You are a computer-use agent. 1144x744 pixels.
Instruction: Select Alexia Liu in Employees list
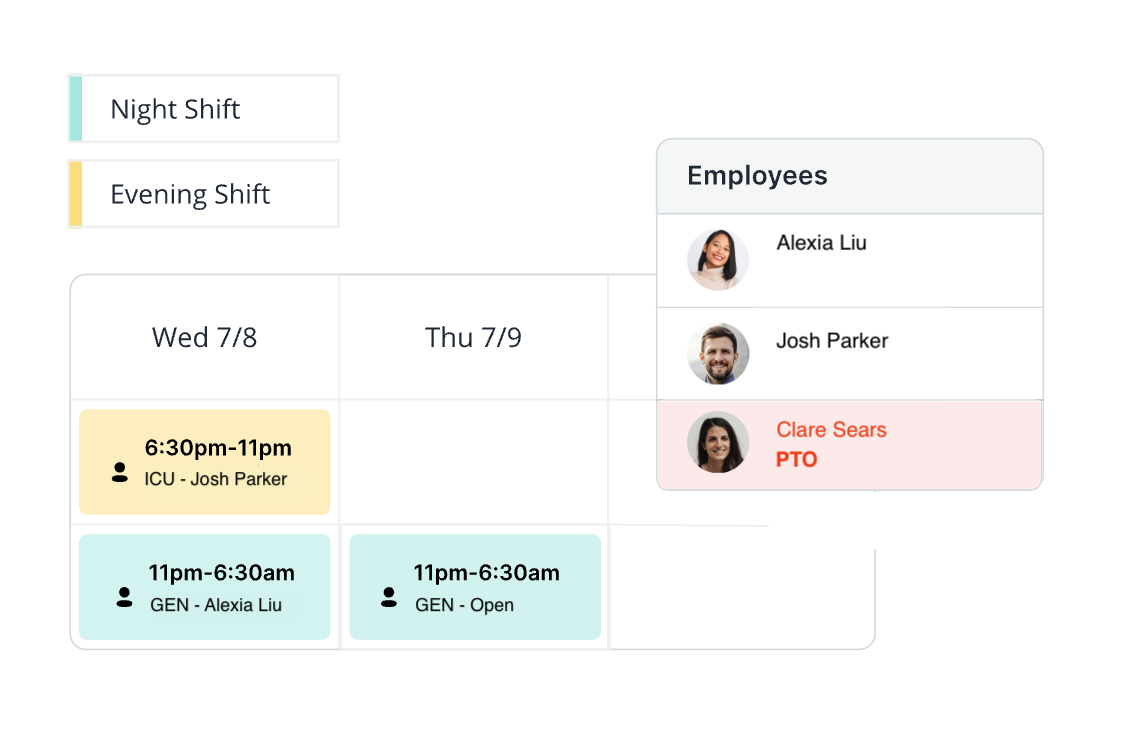(x=850, y=260)
